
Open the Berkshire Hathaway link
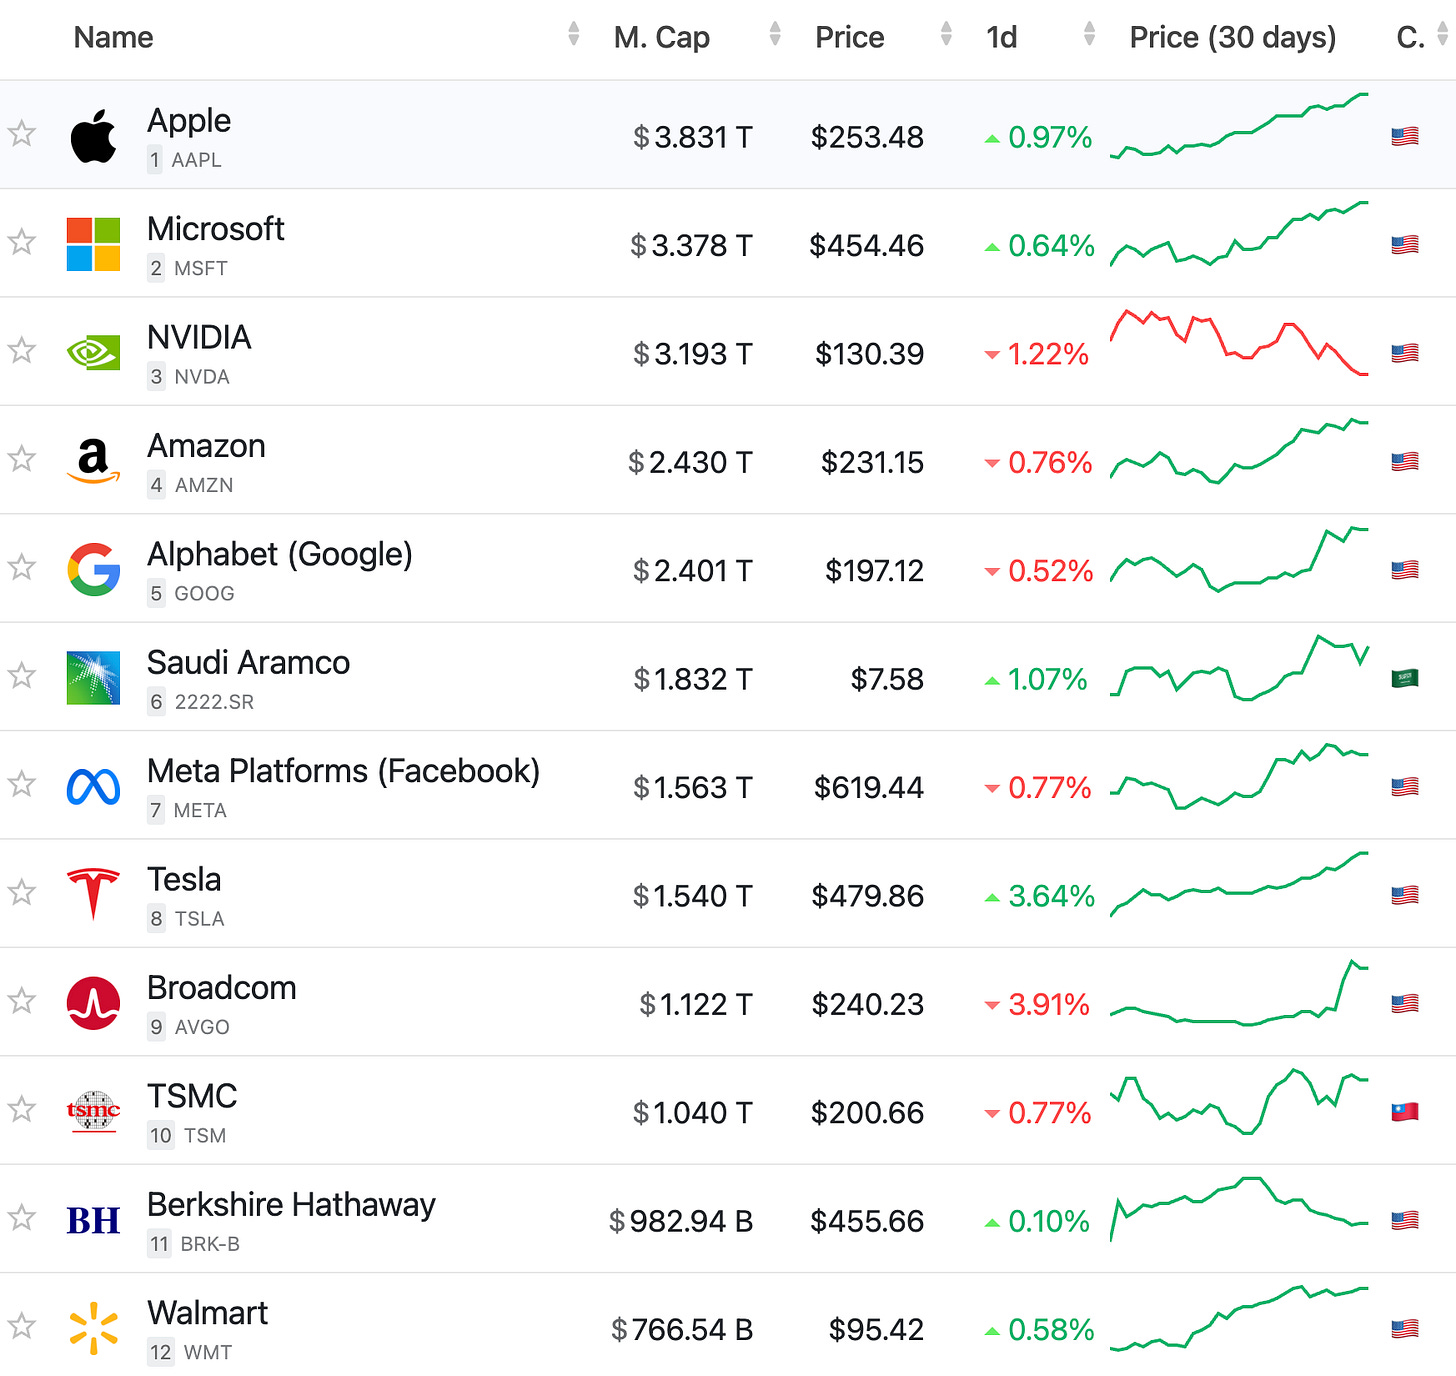(291, 1205)
